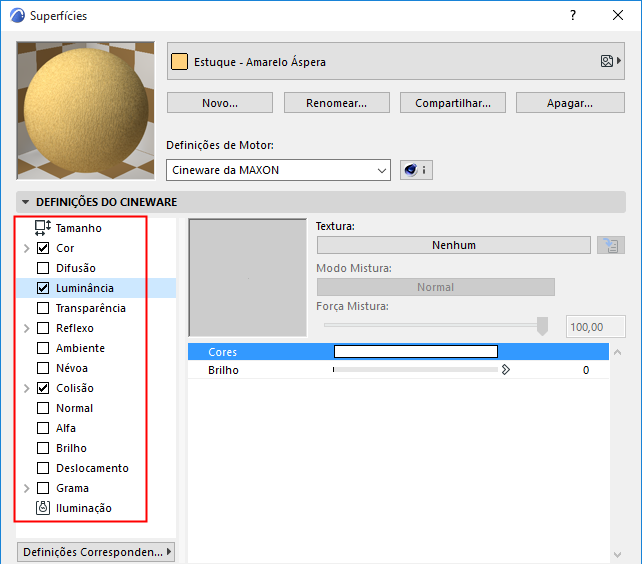The image size is (642, 564).
Task: Open the Cineware da MAXON engine dropdown
Action: pos(278,170)
